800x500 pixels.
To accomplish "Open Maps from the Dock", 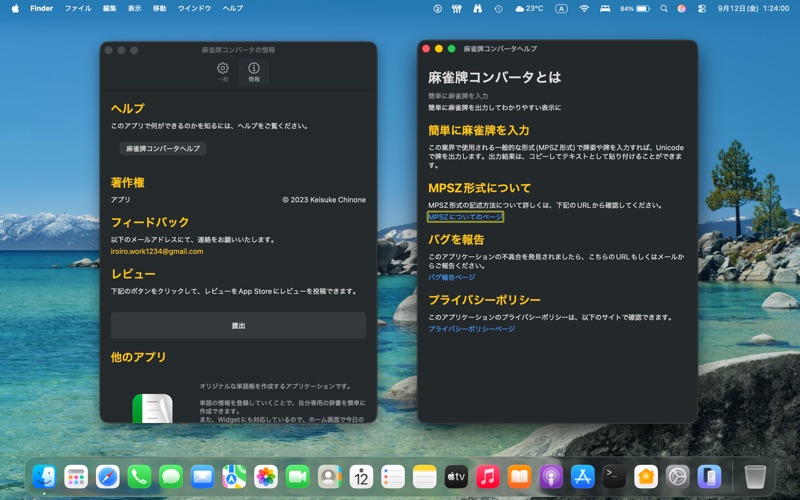I will [234, 477].
